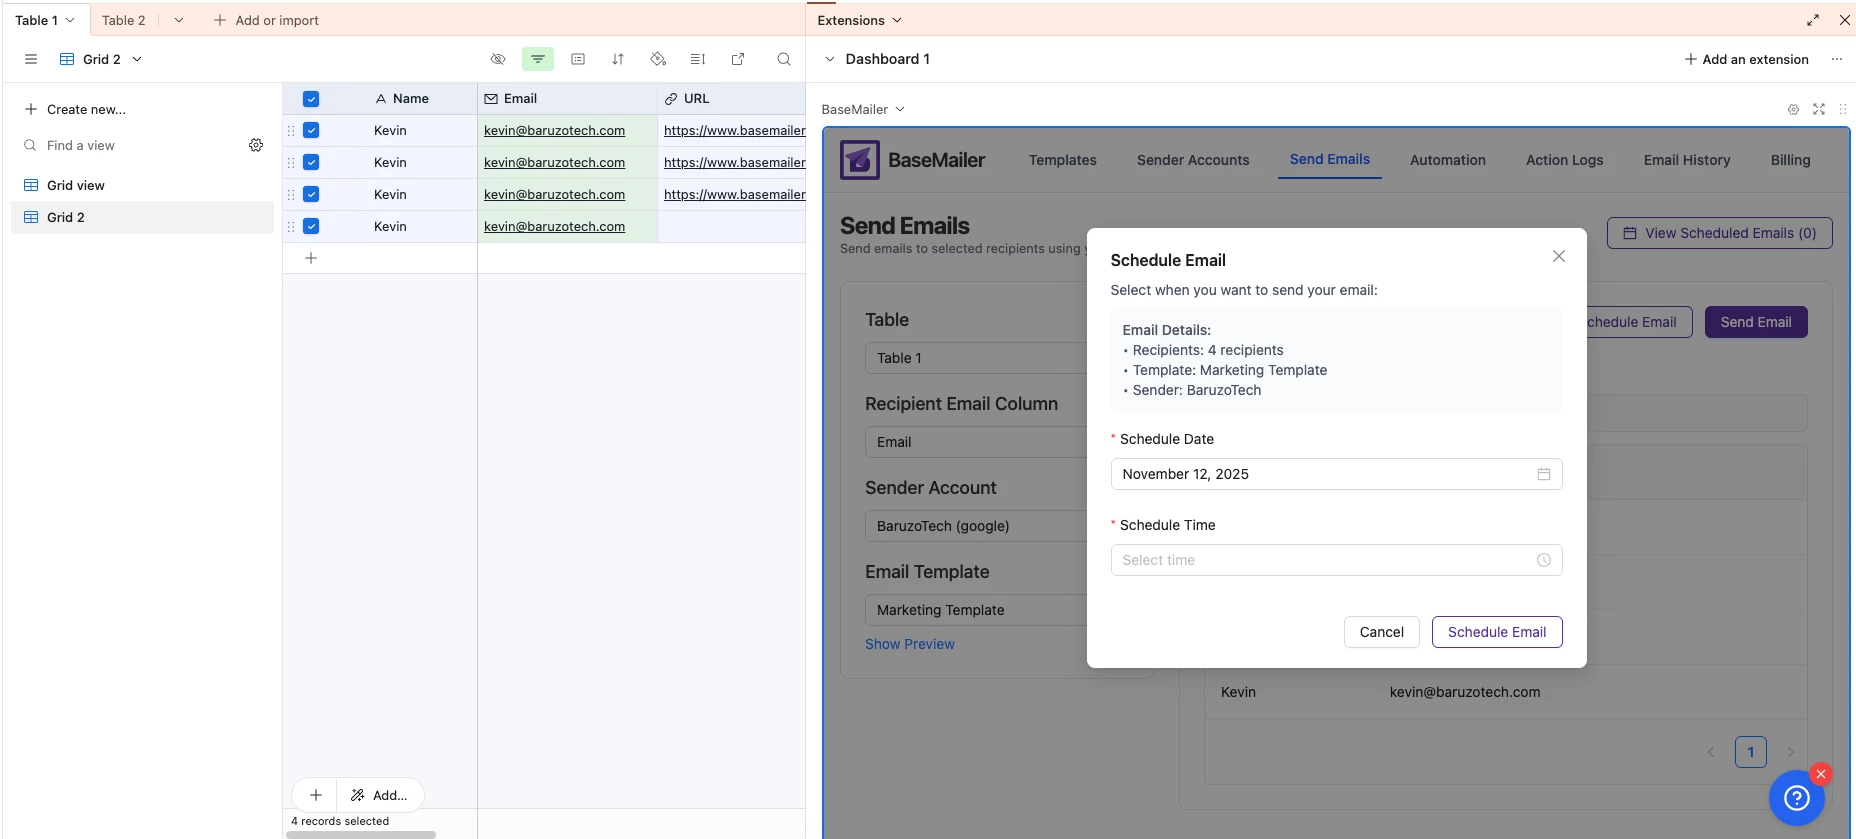
Task: Click the URL column header
Action: tap(732, 98)
